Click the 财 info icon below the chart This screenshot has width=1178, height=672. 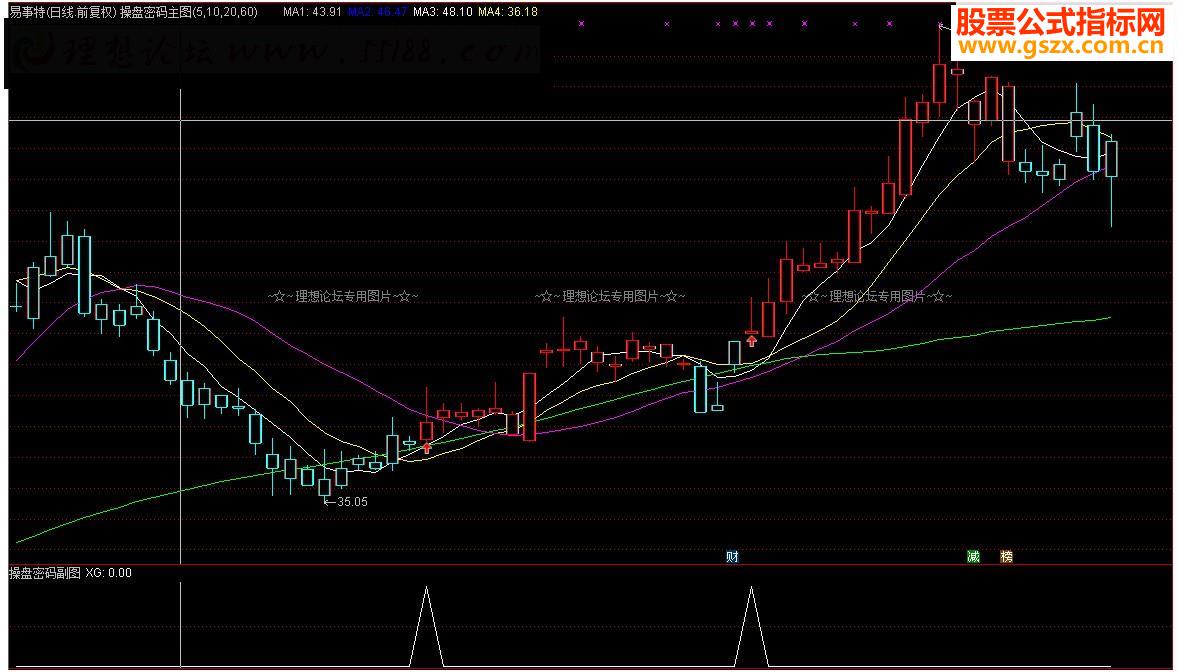(732, 557)
